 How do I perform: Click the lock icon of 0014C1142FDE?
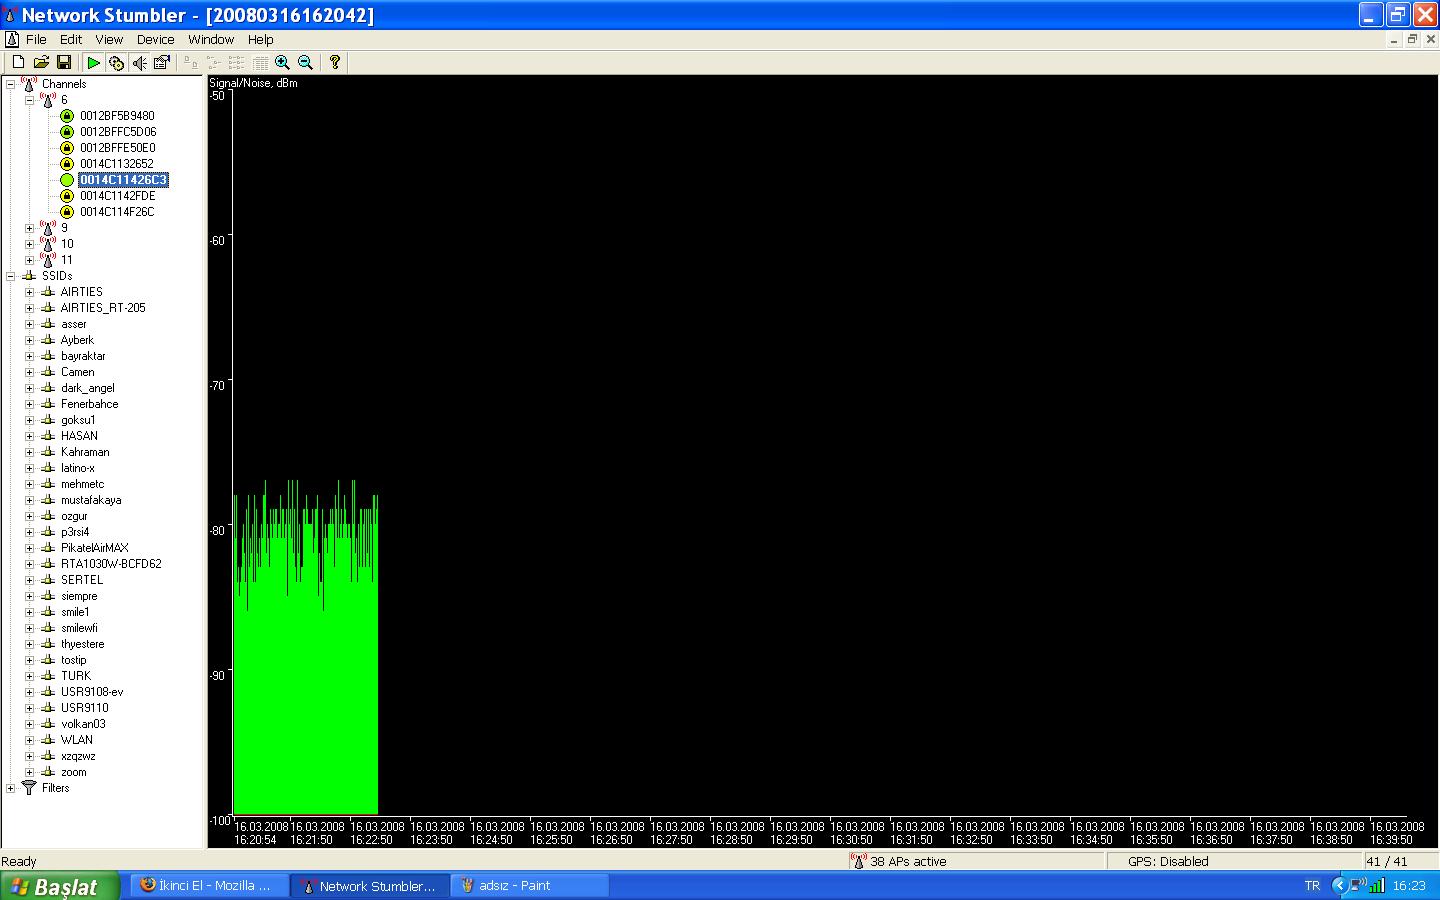pos(67,196)
